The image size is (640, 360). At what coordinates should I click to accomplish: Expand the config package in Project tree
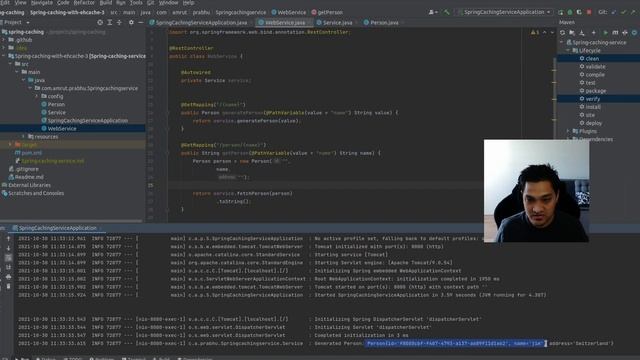coord(36,96)
